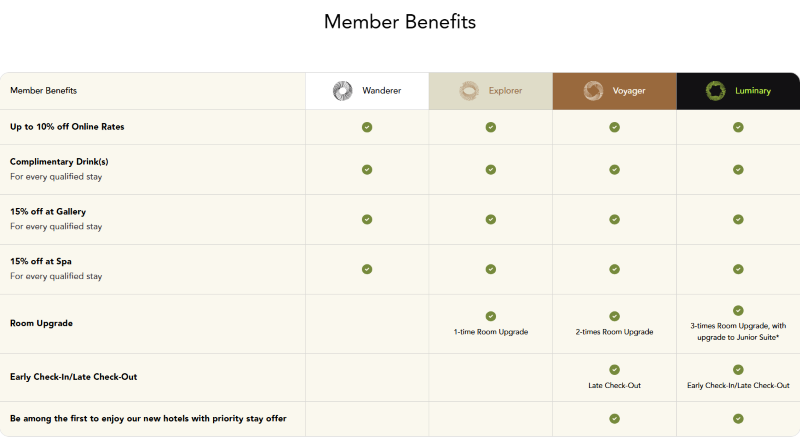
Task: Click the Member Benefits page heading
Action: [400, 22]
